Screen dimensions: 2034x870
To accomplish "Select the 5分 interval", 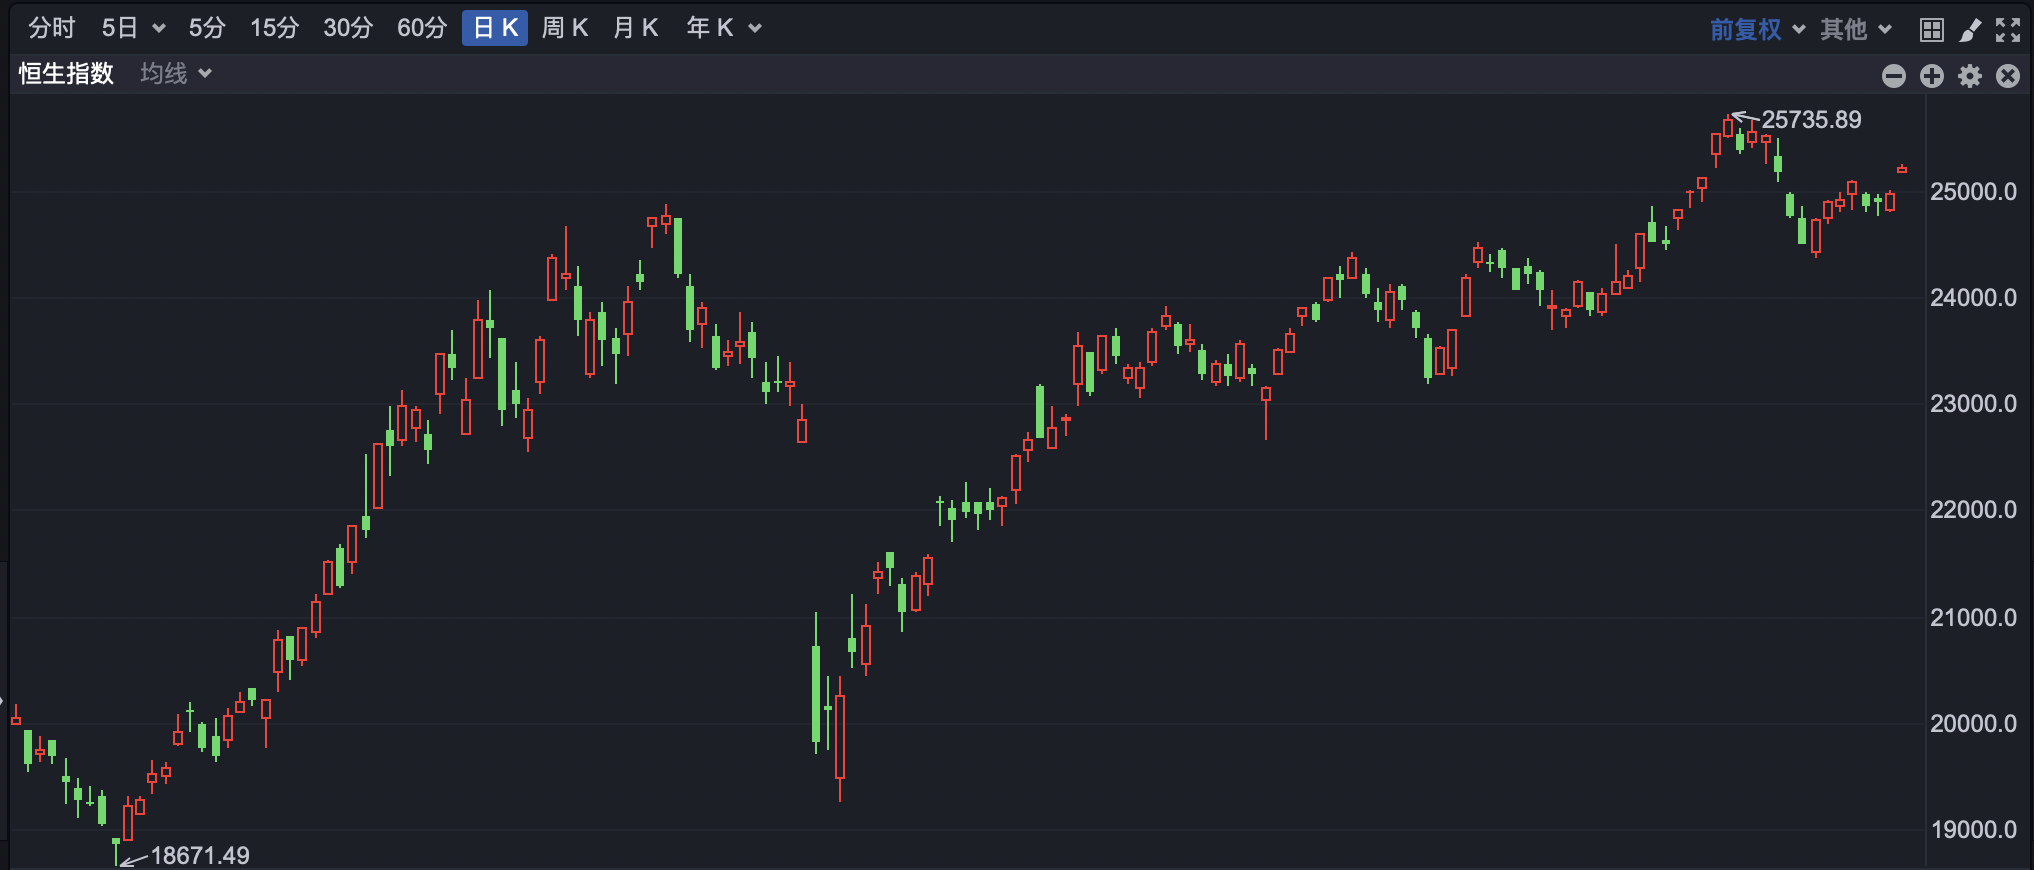I will (x=207, y=28).
